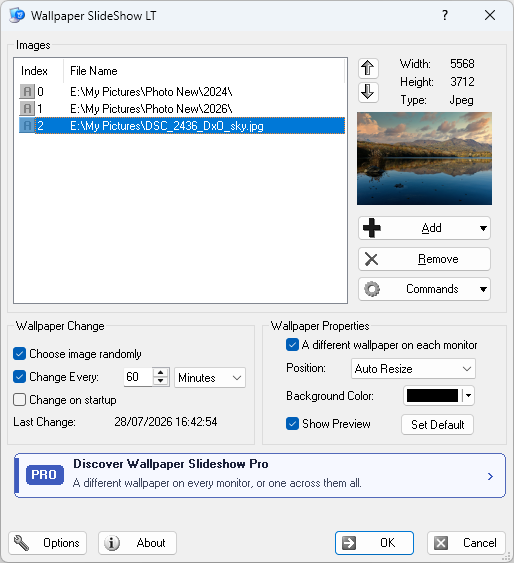Remove the selected image from list
The width and height of the screenshot is (514, 563).
pyautogui.click(x=424, y=259)
